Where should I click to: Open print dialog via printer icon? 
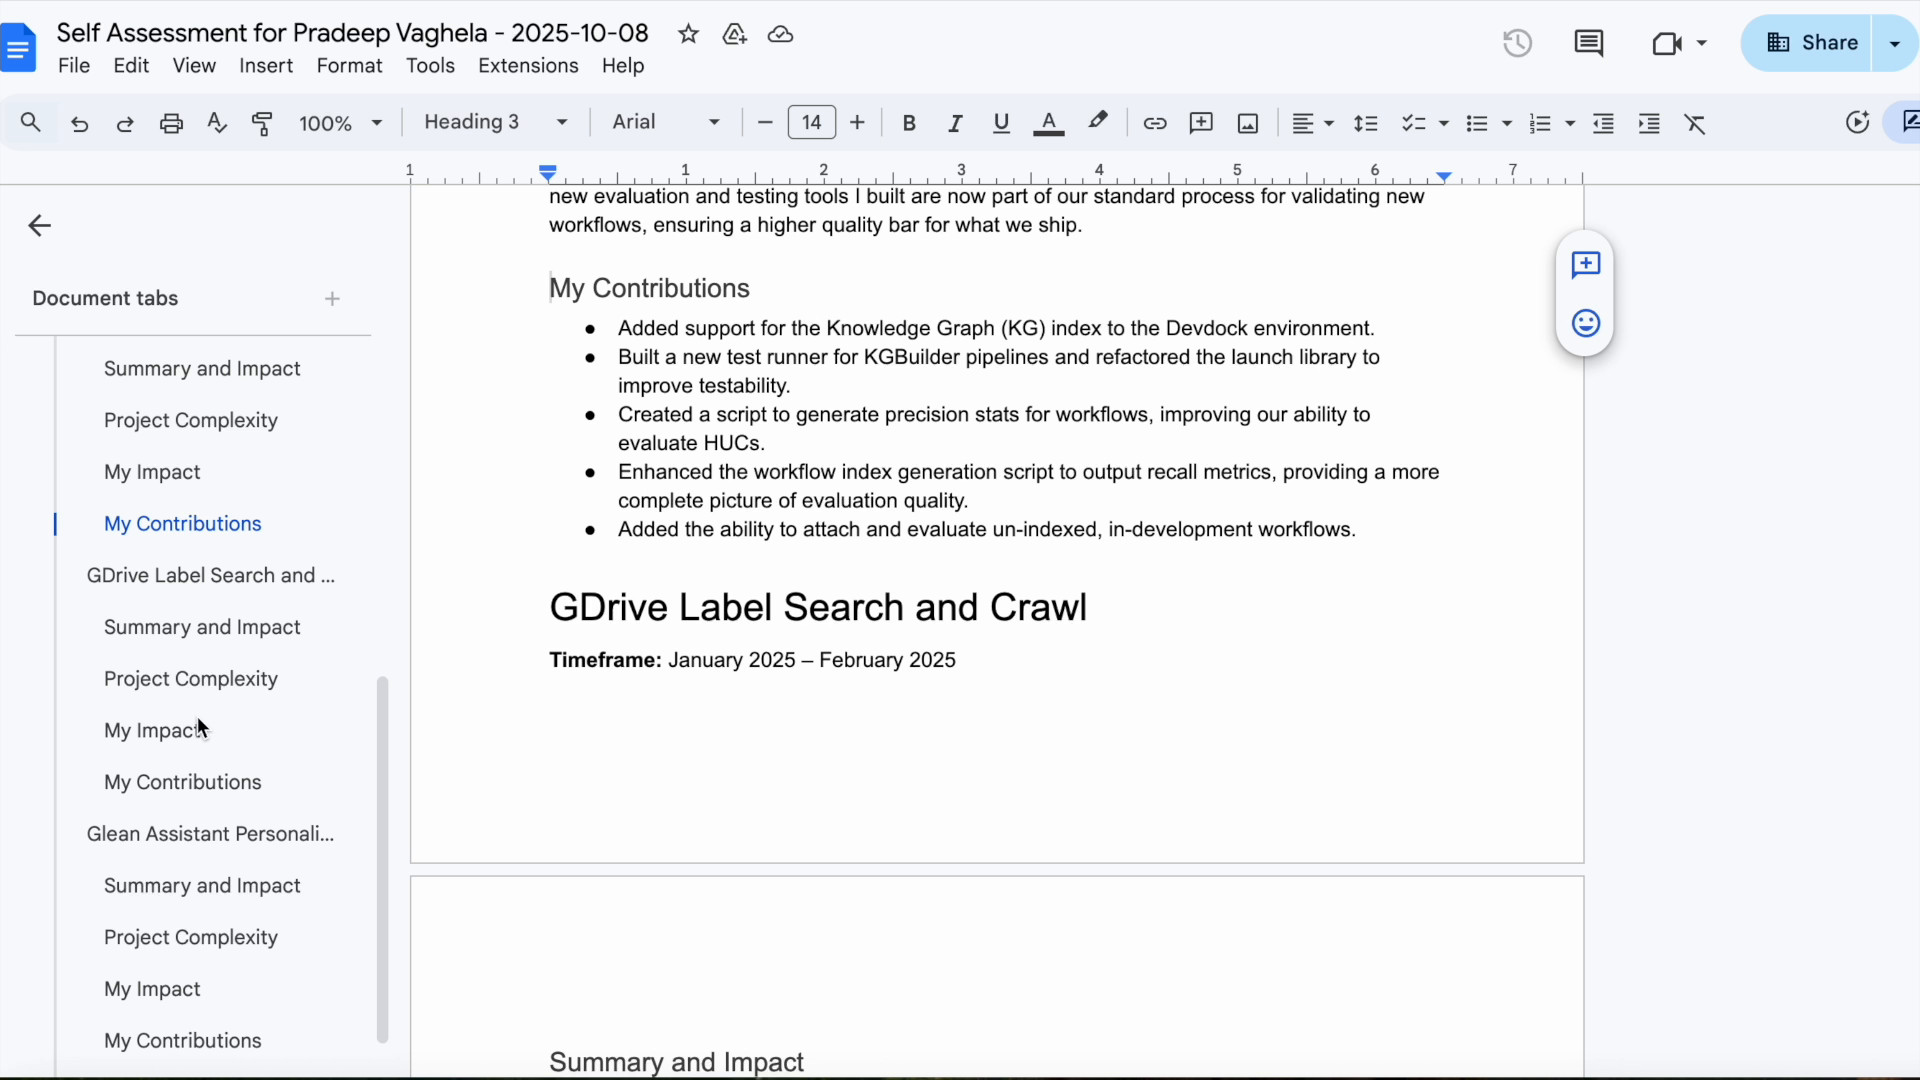(171, 122)
